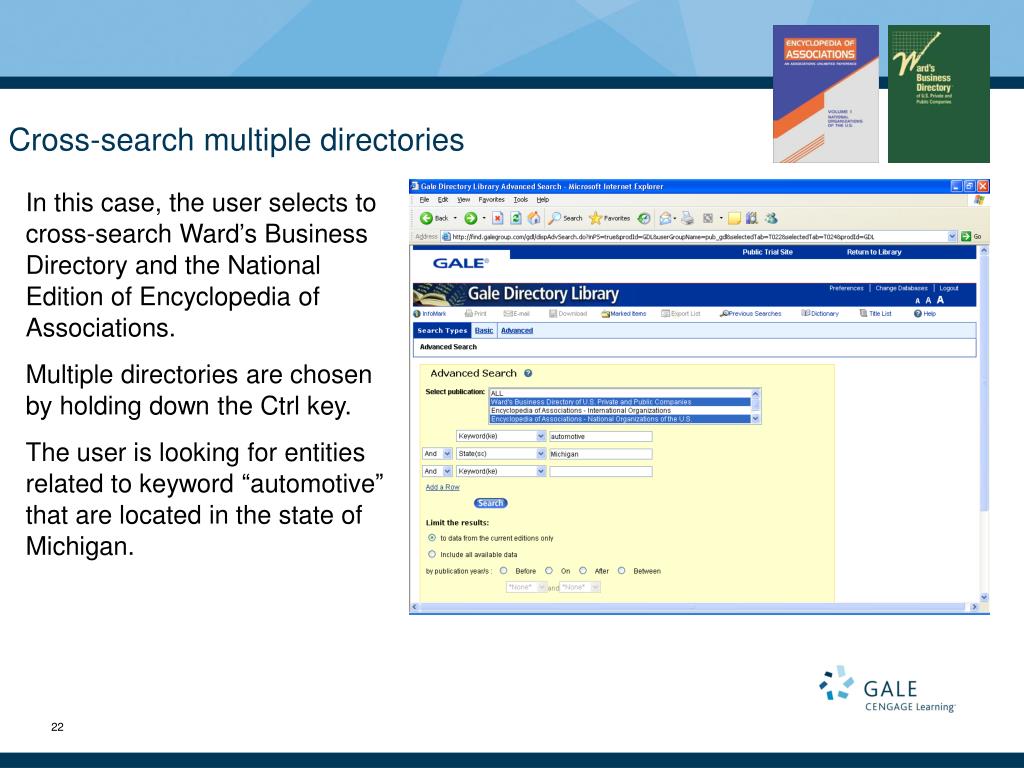Click the IE Back arrow button
1024x768 pixels.
426,218
